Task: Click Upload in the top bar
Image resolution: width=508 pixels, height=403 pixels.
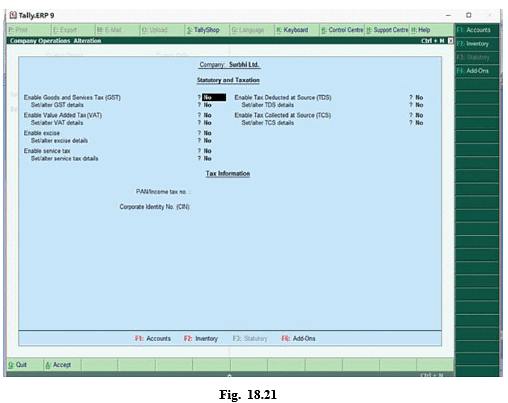Action: click(162, 30)
